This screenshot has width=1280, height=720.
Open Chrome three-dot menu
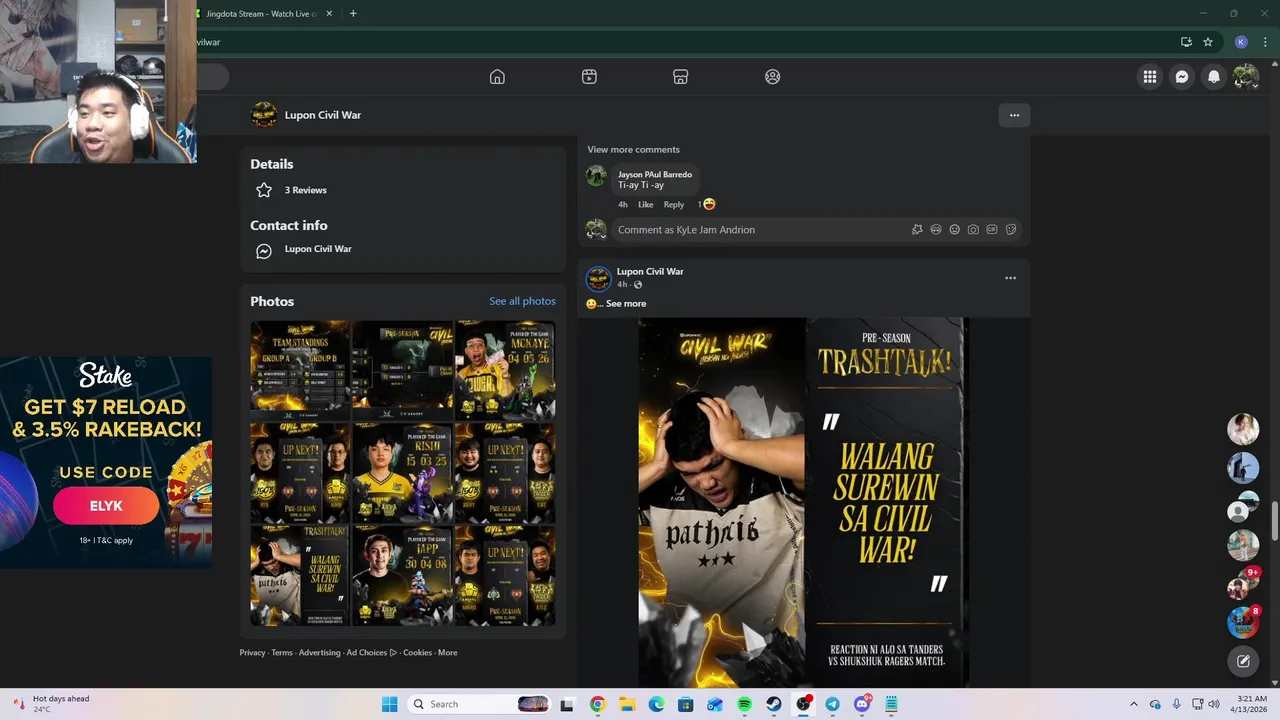pos(1265,42)
